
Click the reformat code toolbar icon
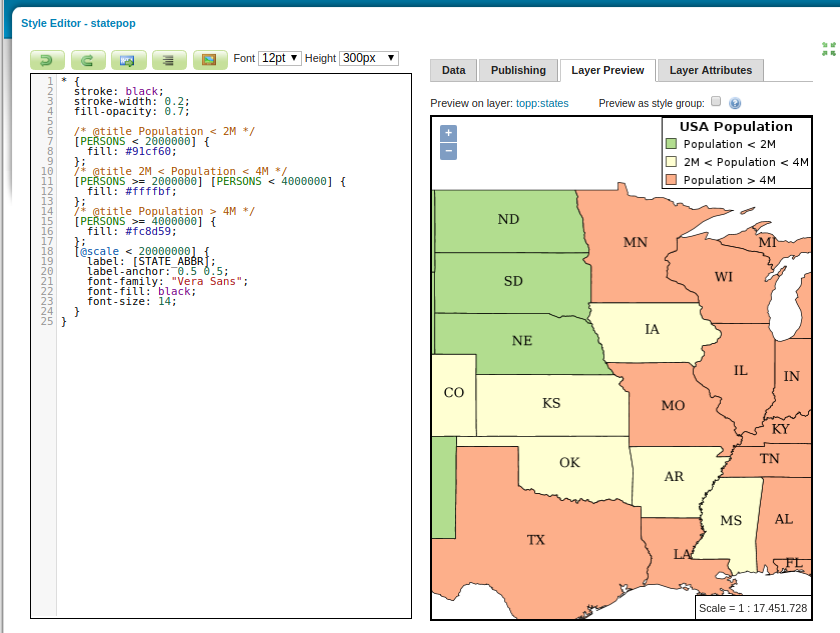169,59
